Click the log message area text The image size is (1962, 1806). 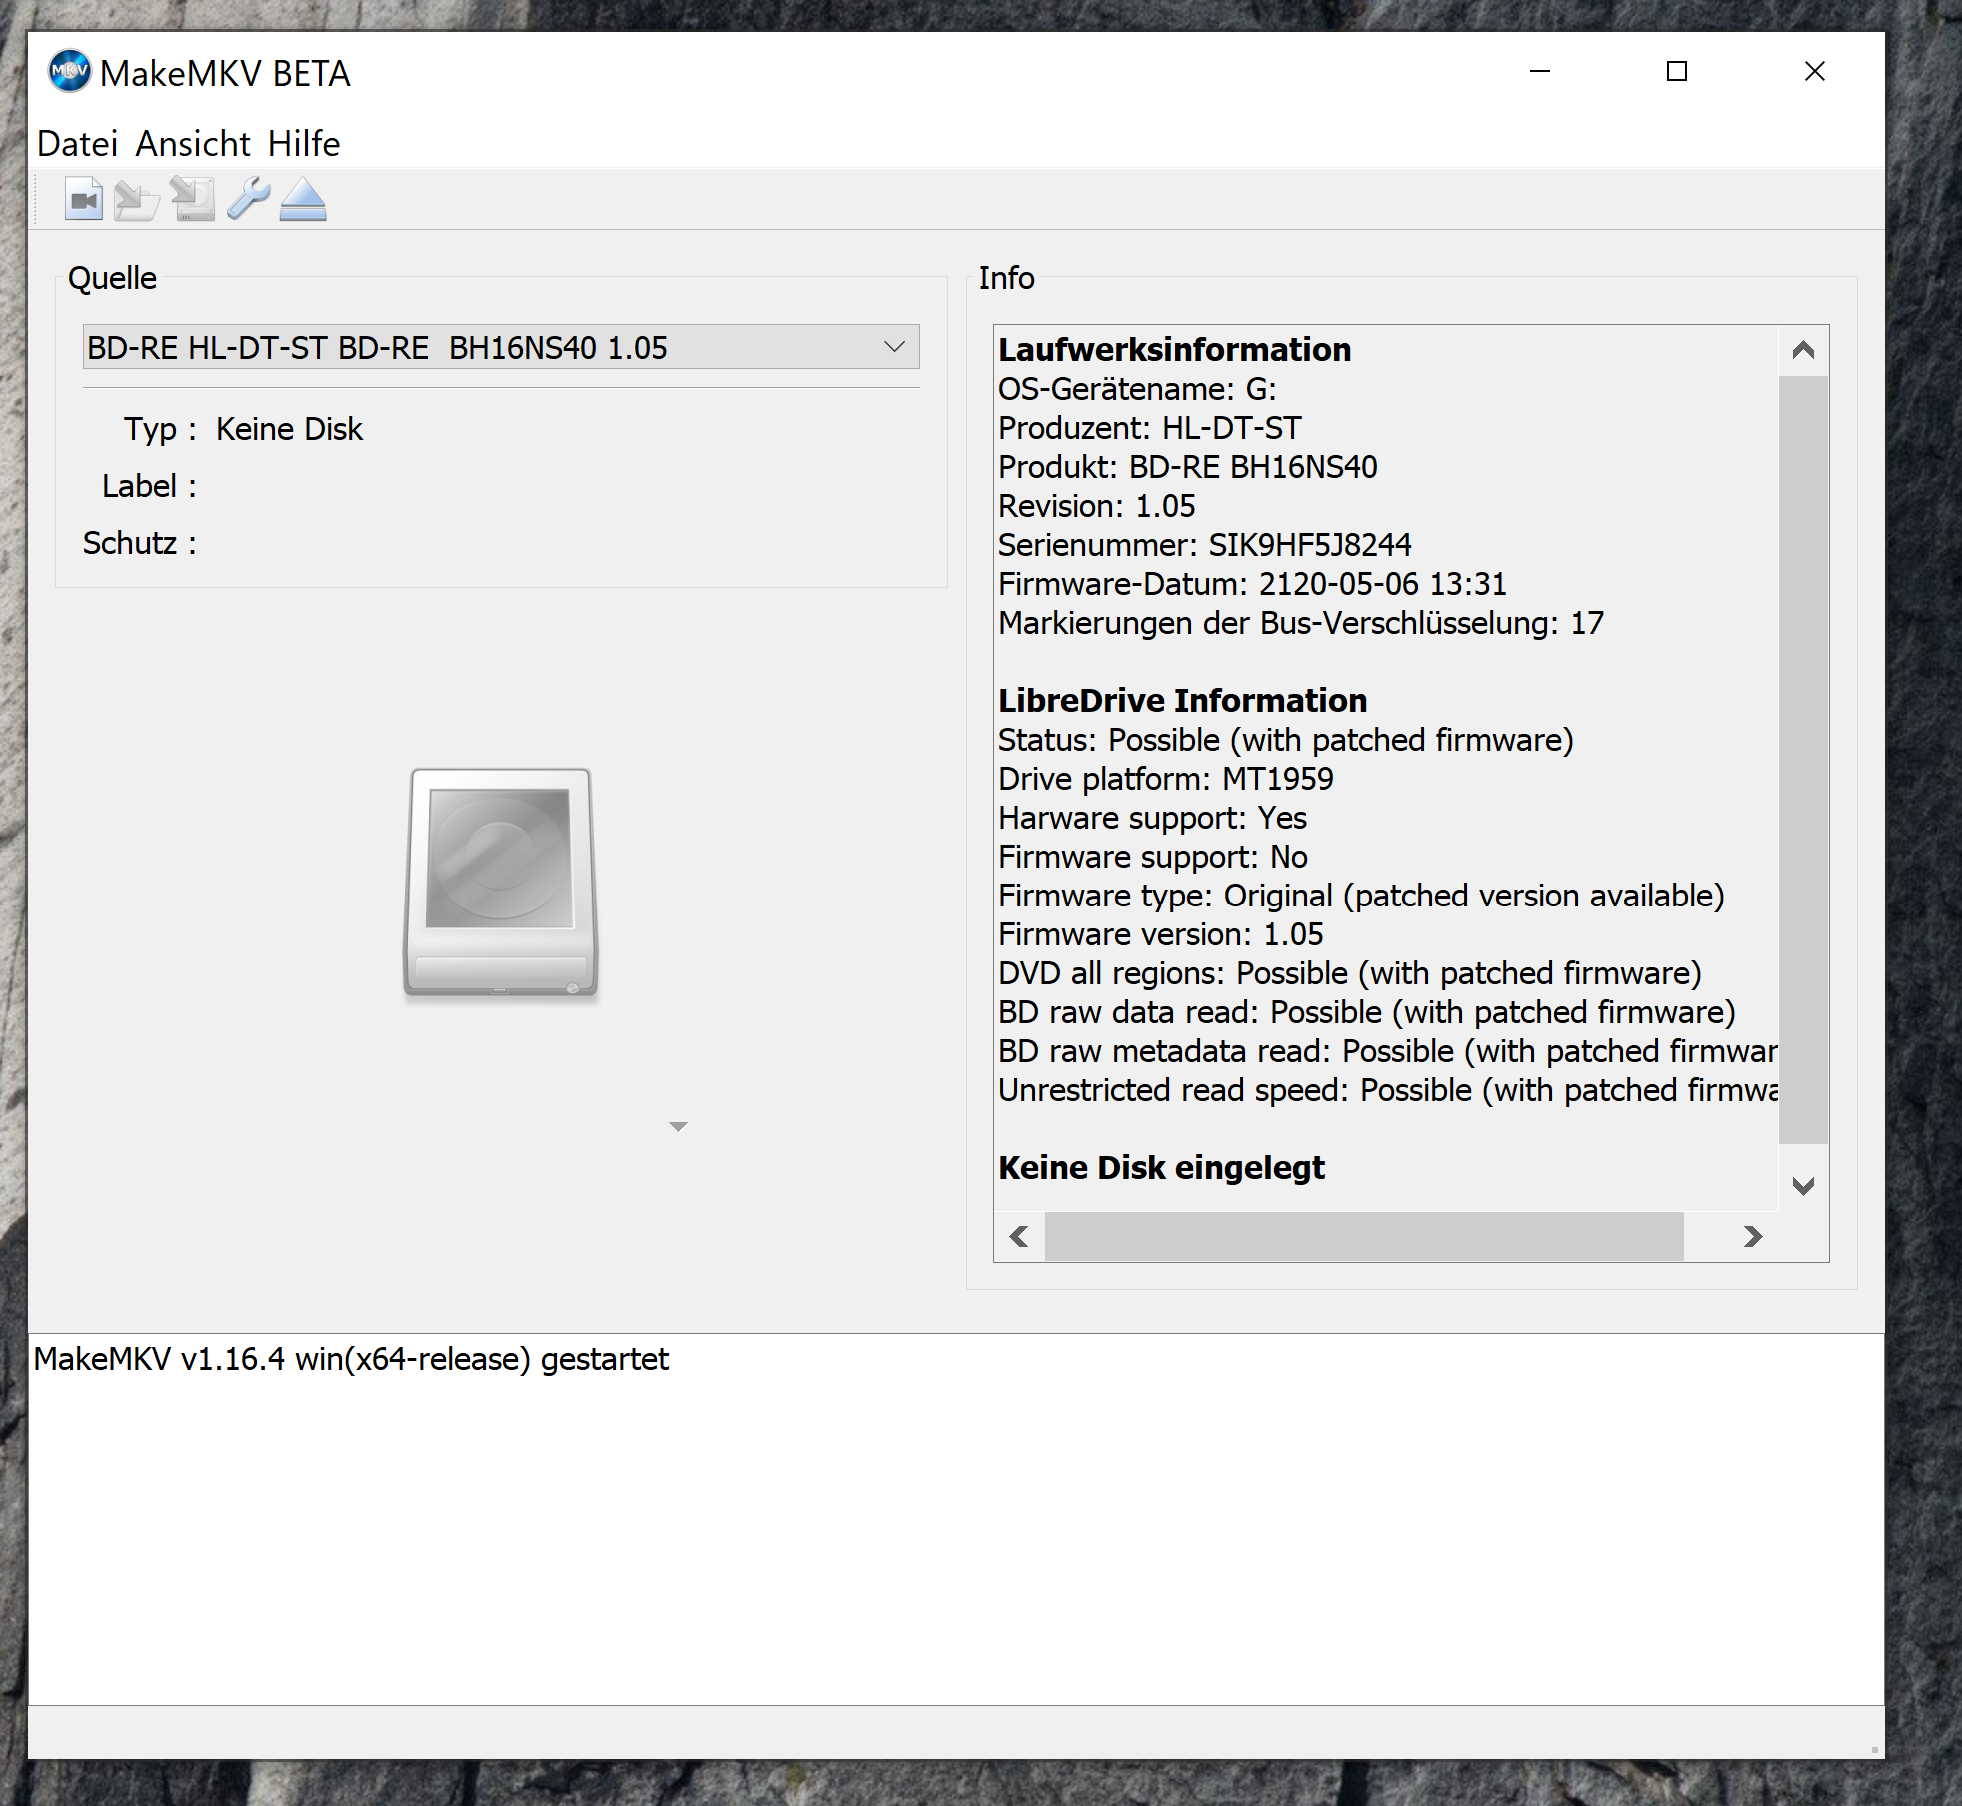coord(351,1360)
